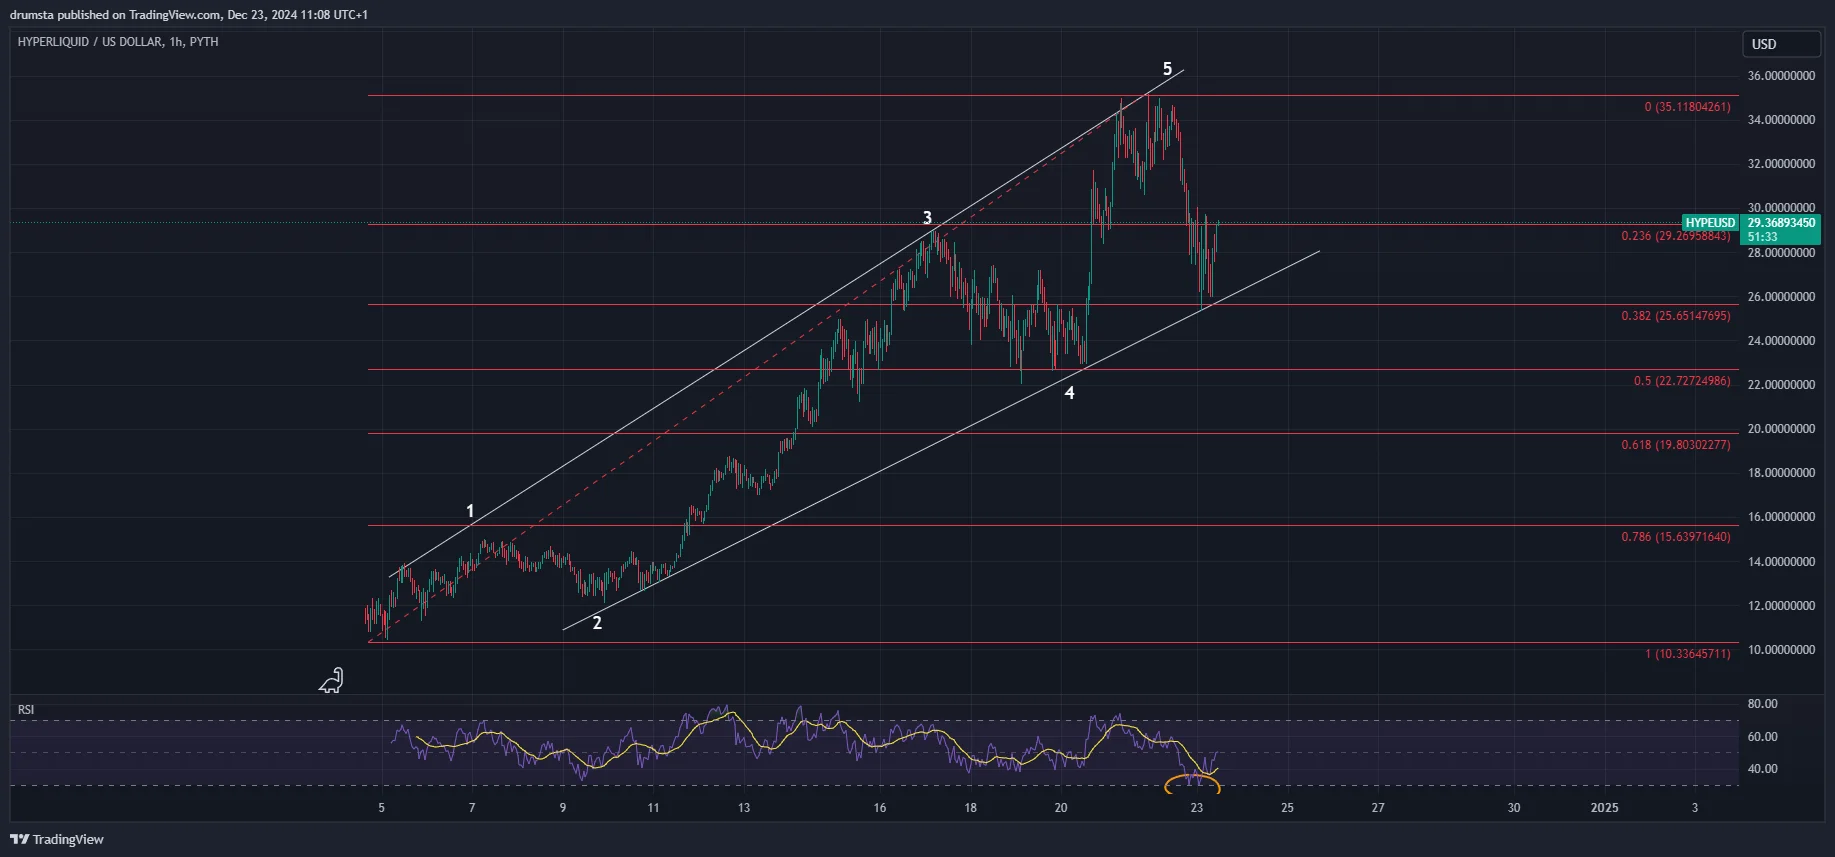Click the HYPERLIQUID / US DOLLAR chart title
The image size is (1835, 857).
pyautogui.click(x=118, y=42)
